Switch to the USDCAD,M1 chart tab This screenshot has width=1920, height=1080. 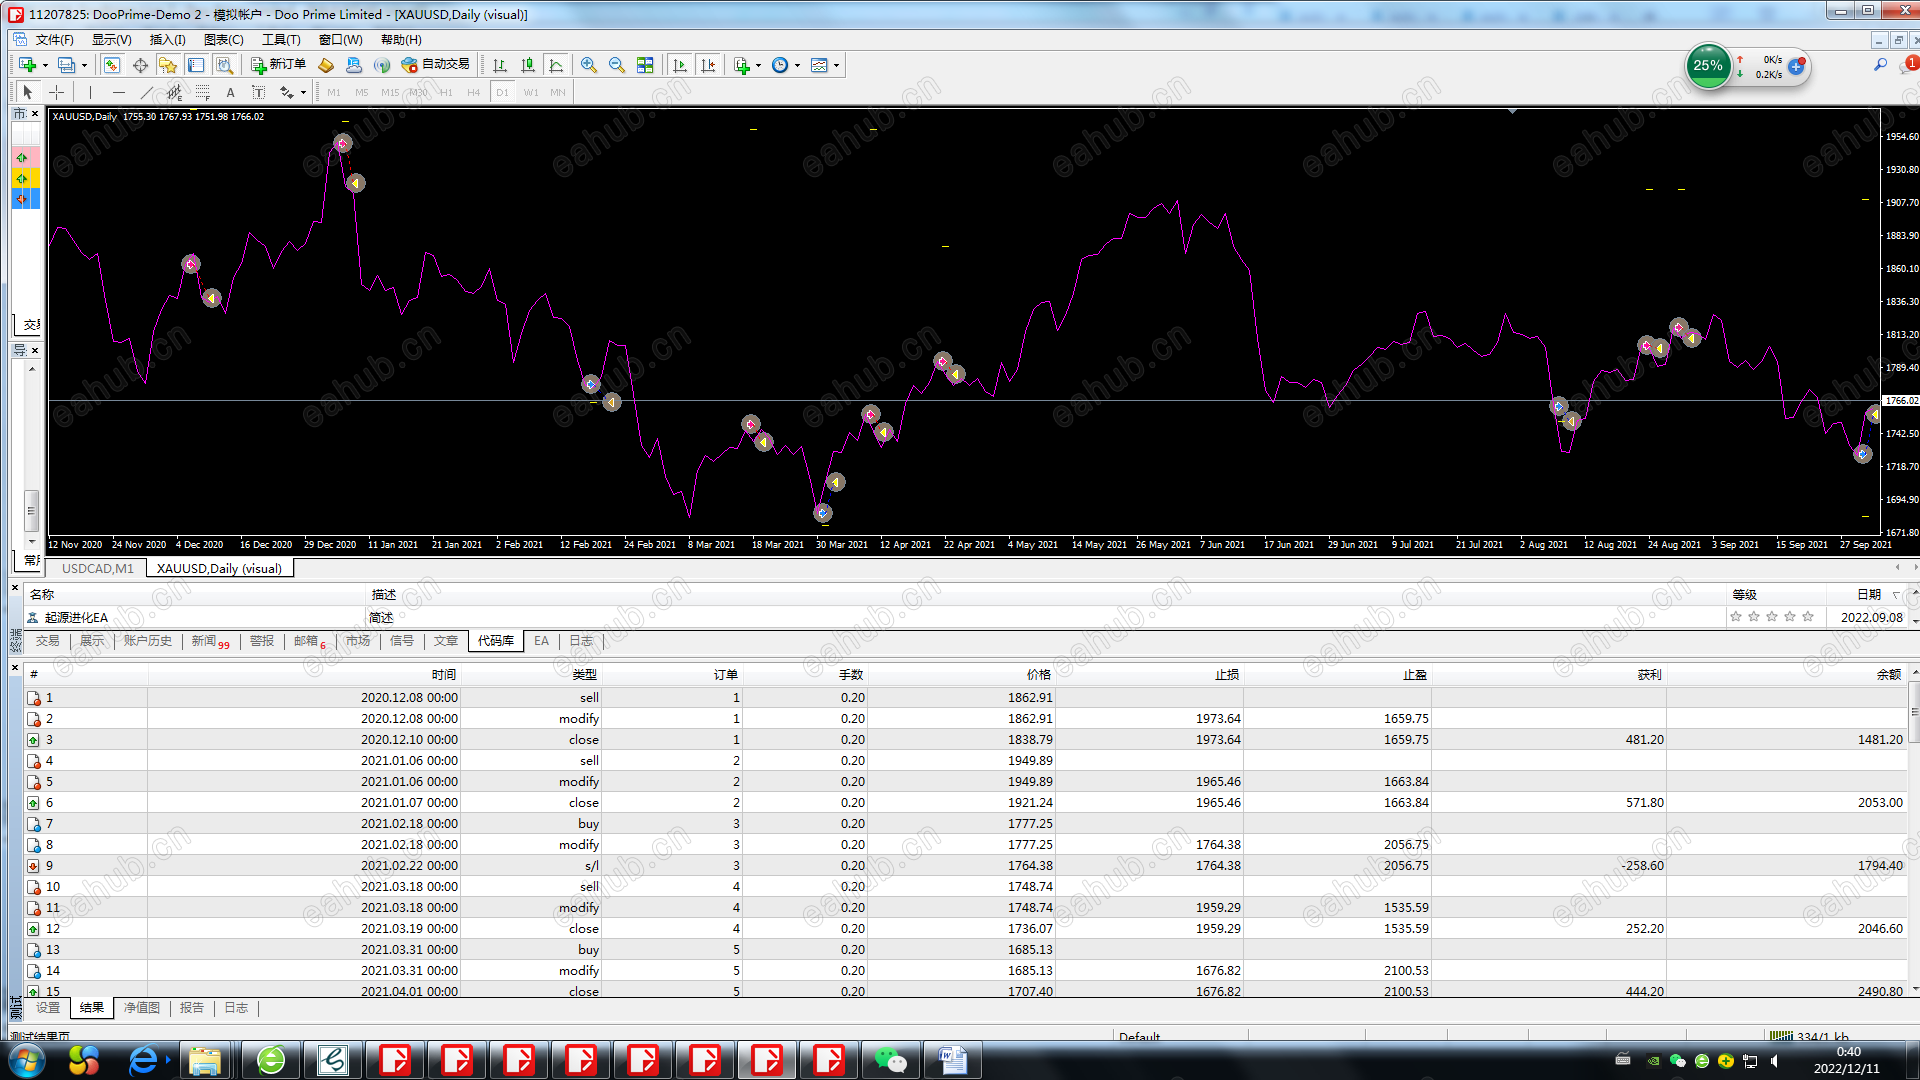97,568
